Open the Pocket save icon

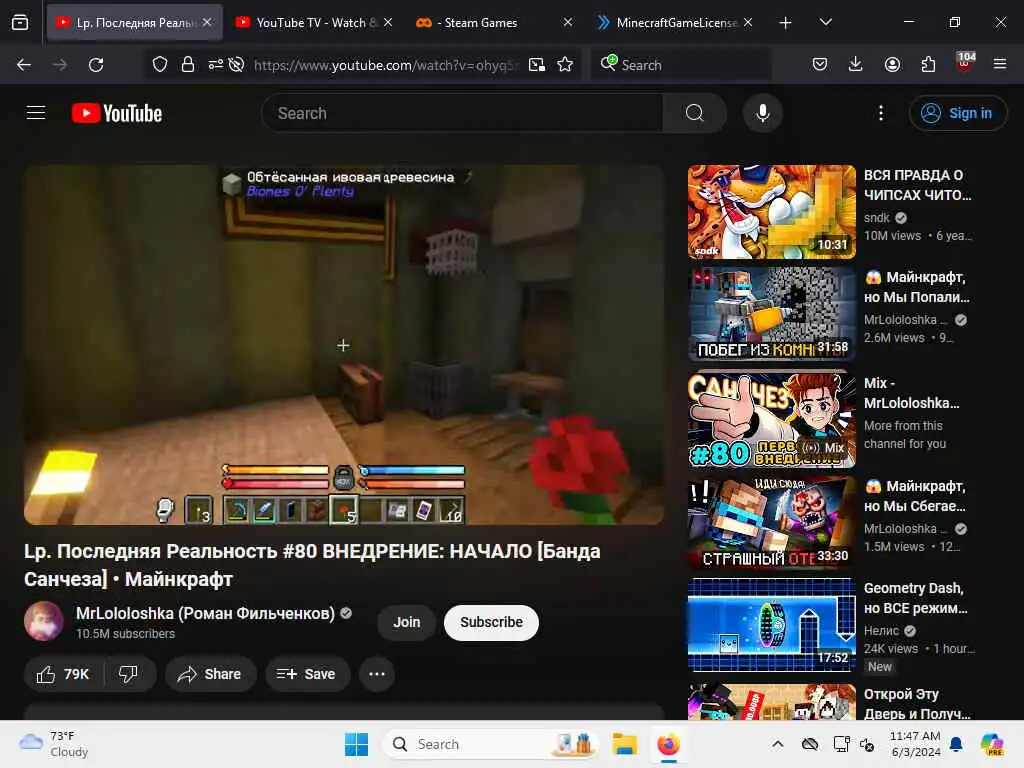820,64
